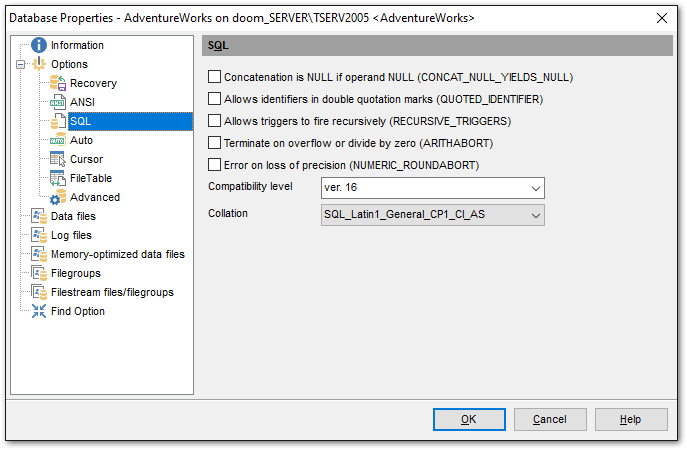Image resolution: width=687 pixels, height=450 pixels.
Task: Go to the Advanced options page
Action: 95,197
